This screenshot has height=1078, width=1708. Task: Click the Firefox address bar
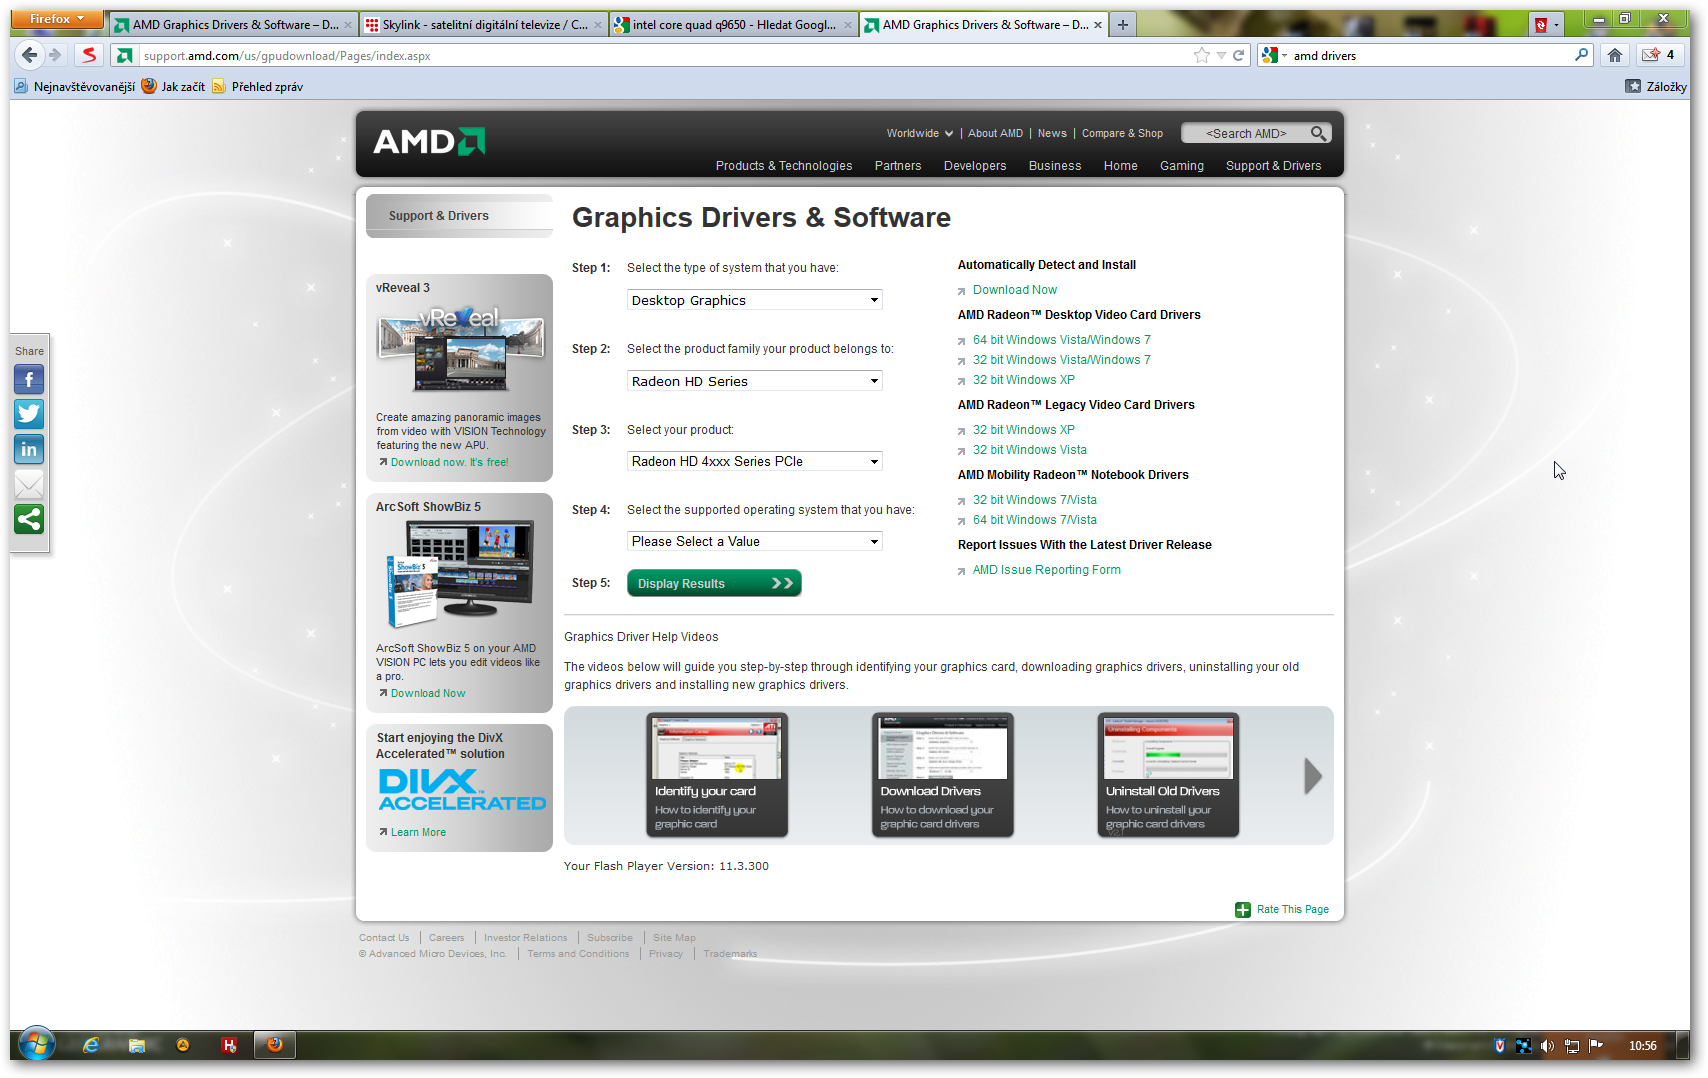tap(660, 56)
